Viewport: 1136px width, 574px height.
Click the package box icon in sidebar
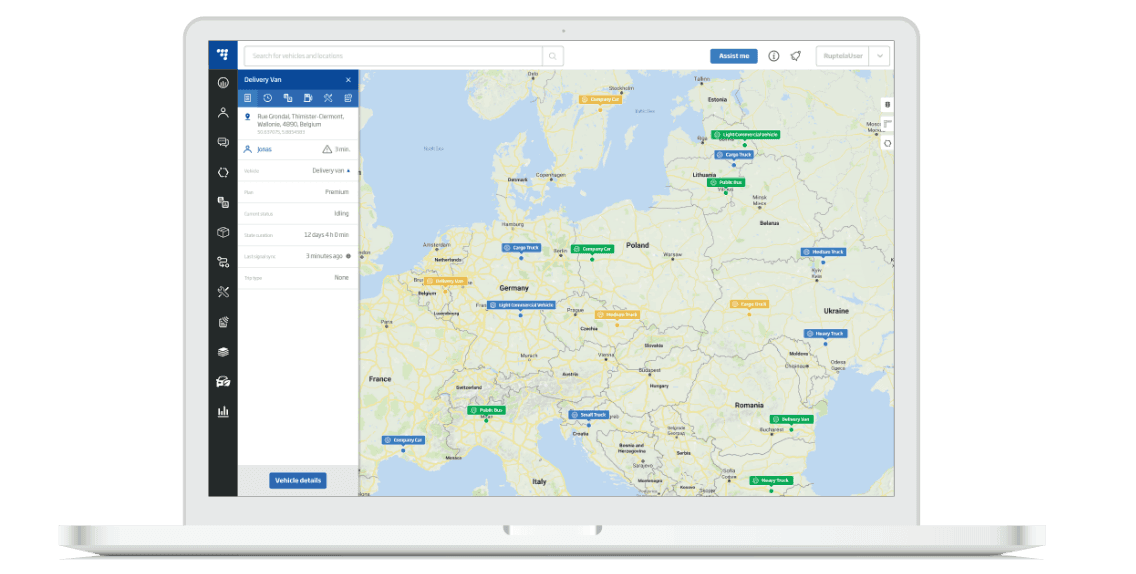(223, 232)
